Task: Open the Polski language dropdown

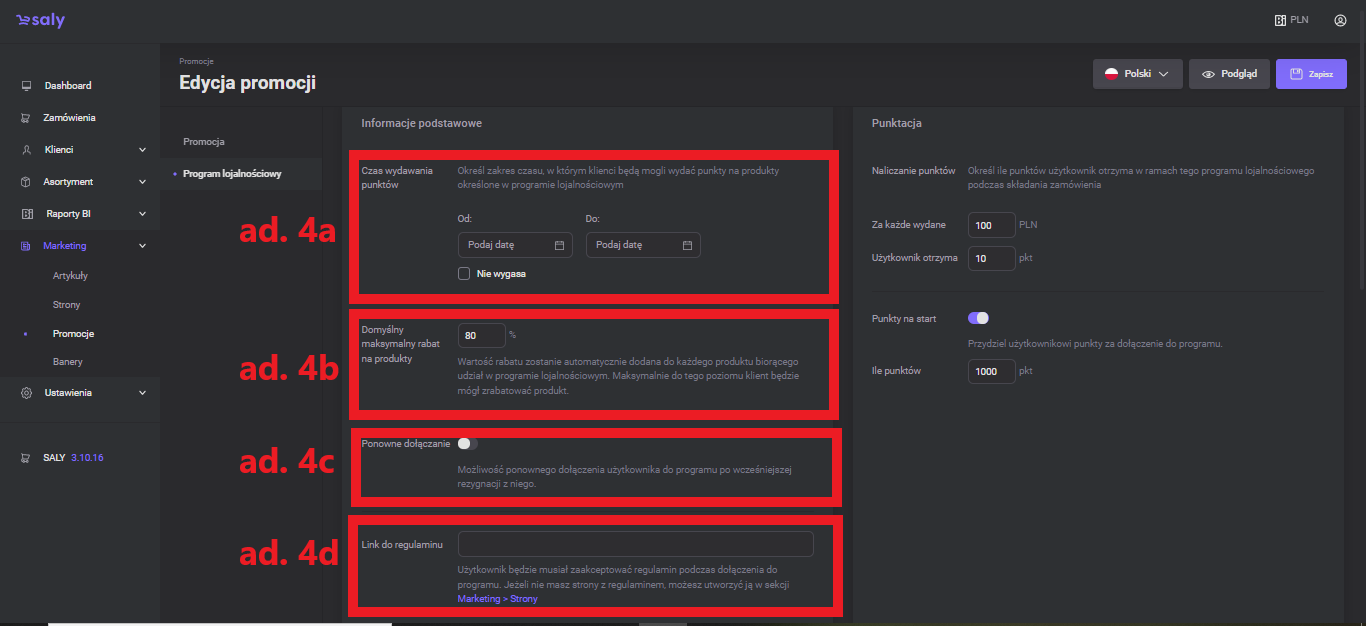Action: 1137,74
